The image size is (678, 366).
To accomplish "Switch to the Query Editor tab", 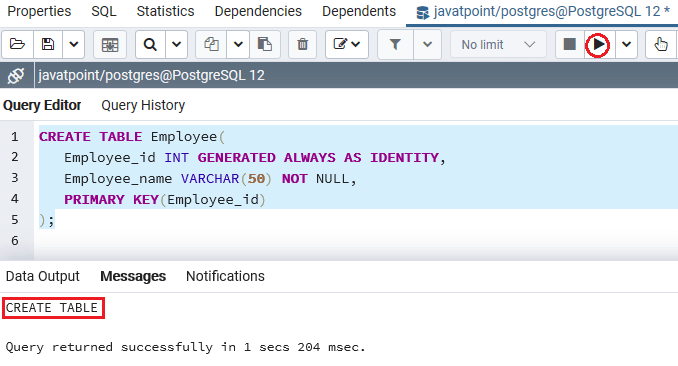I will 42,105.
